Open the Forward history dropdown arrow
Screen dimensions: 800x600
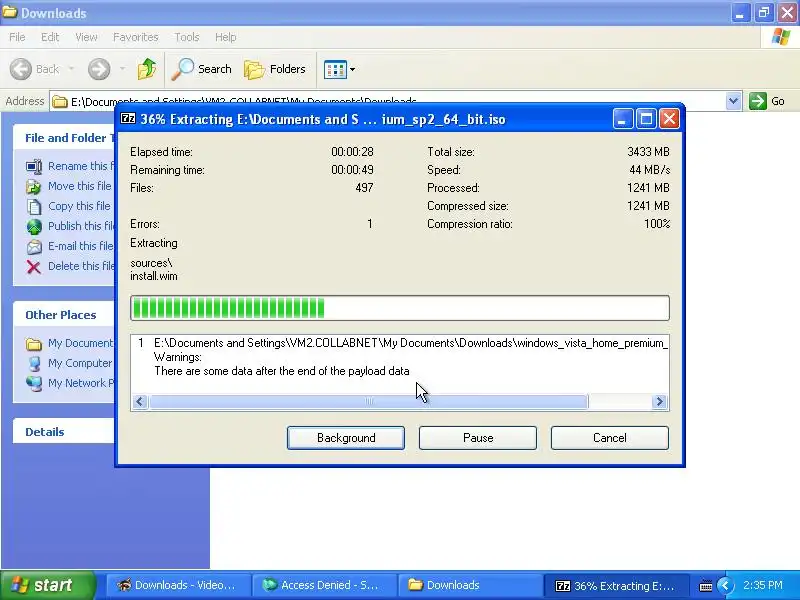point(122,69)
